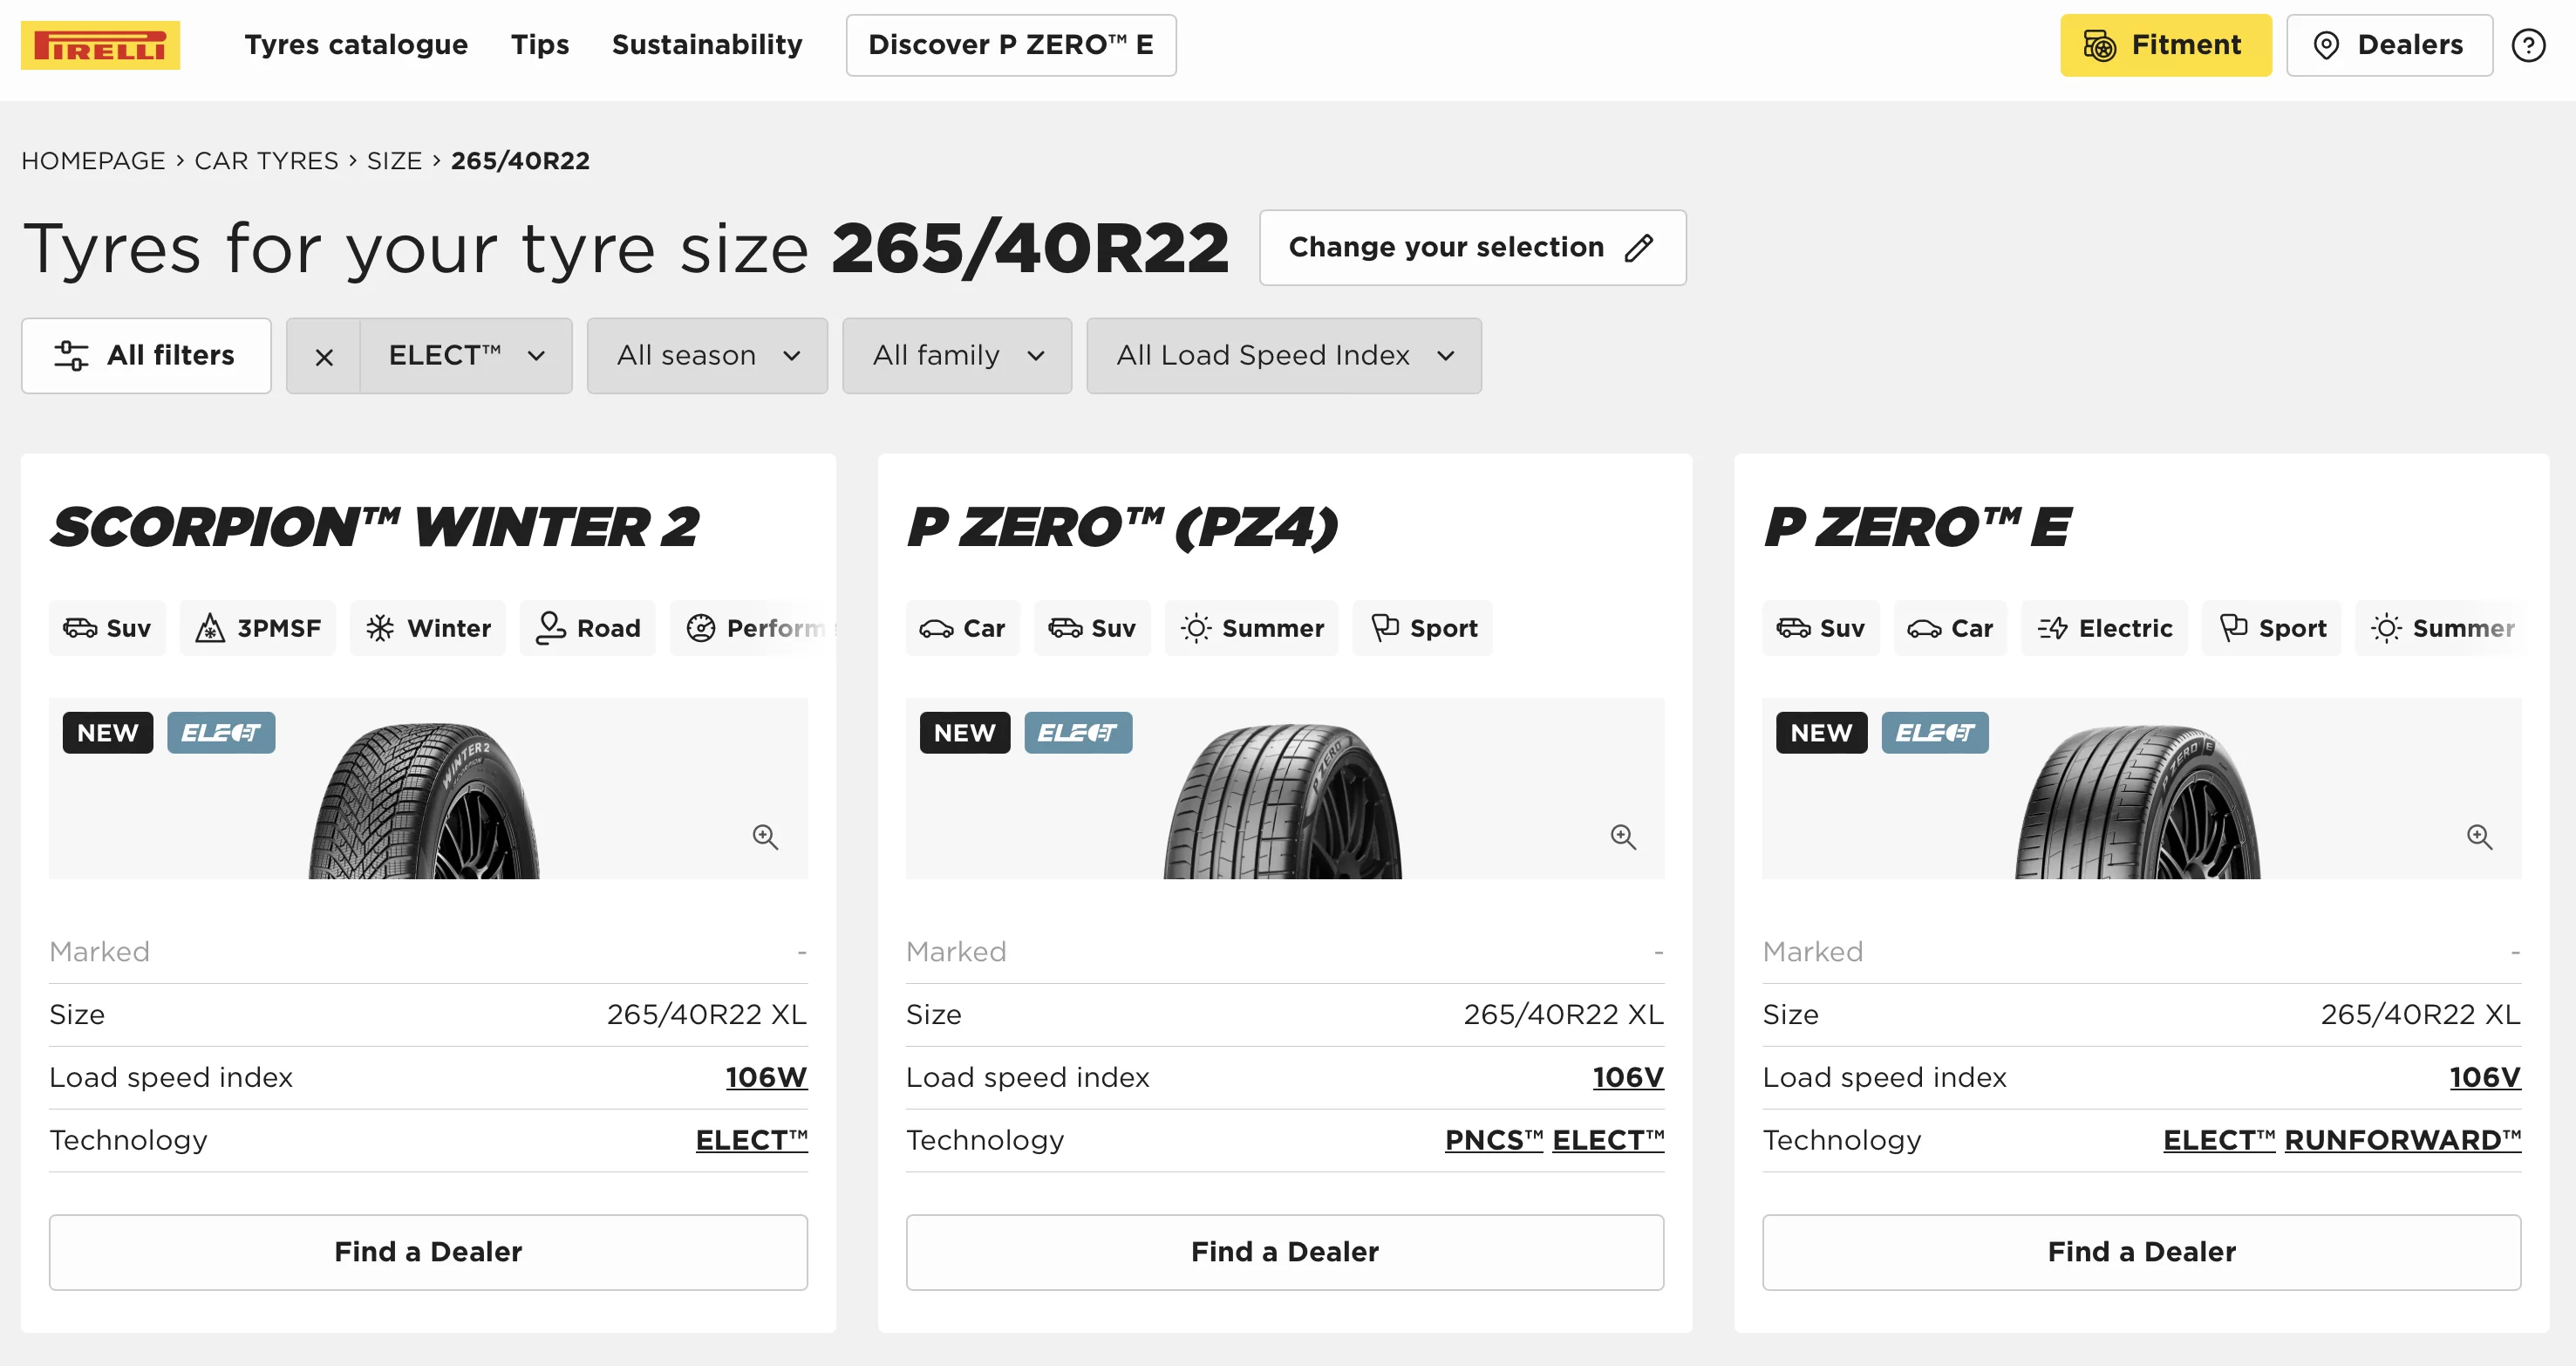Remove the ELECT™ filter tag
Image resolution: width=2576 pixels, height=1366 pixels.
coord(322,356)
